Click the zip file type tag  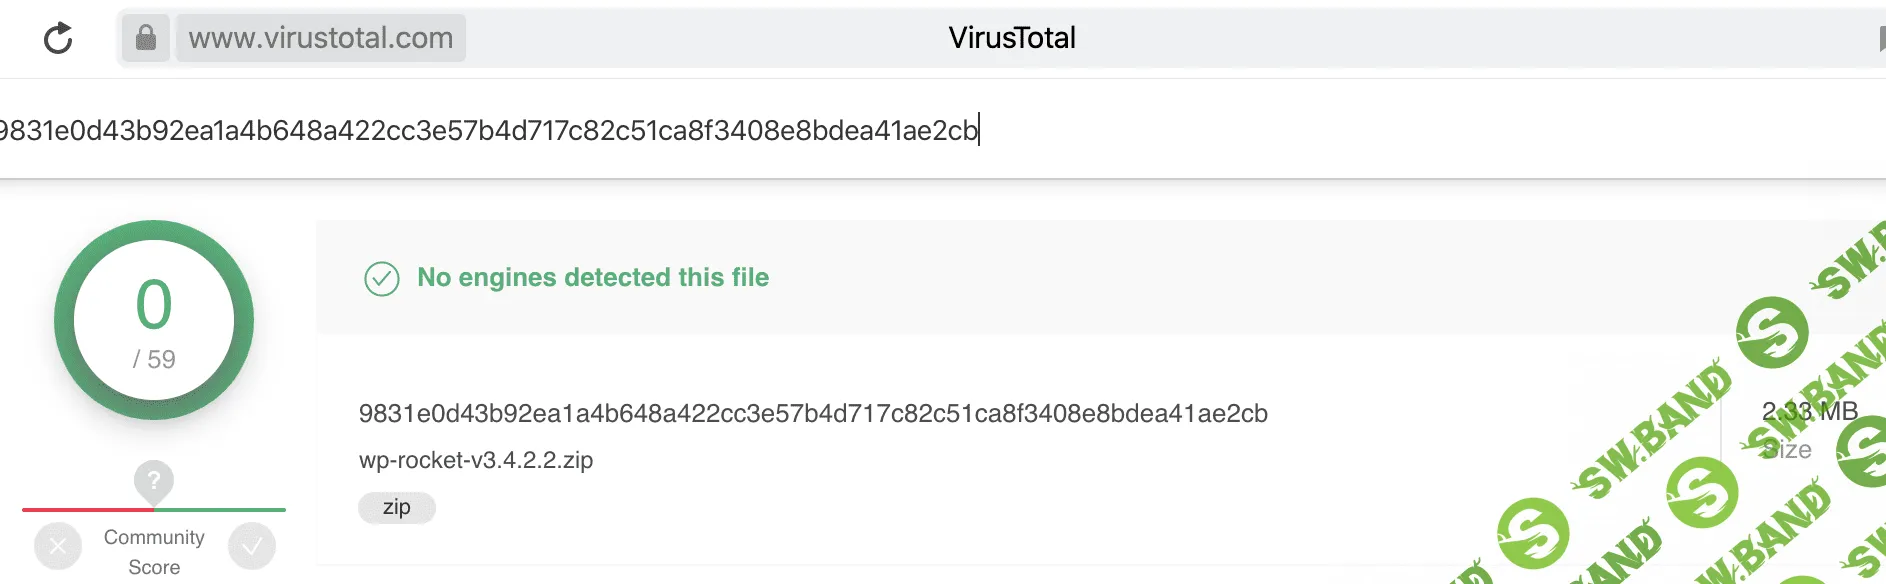397,508
